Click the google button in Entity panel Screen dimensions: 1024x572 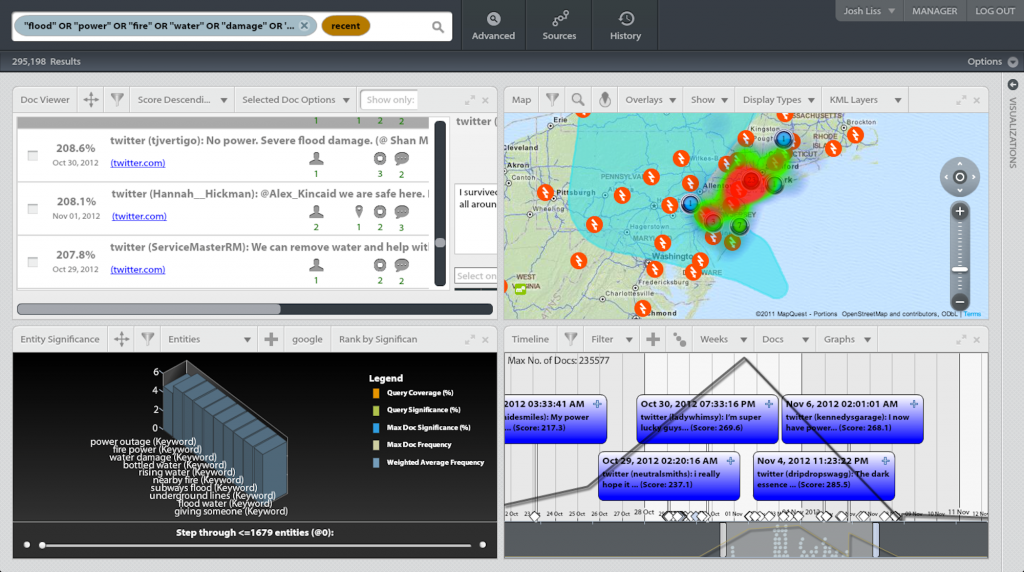[x=307, y=340]
